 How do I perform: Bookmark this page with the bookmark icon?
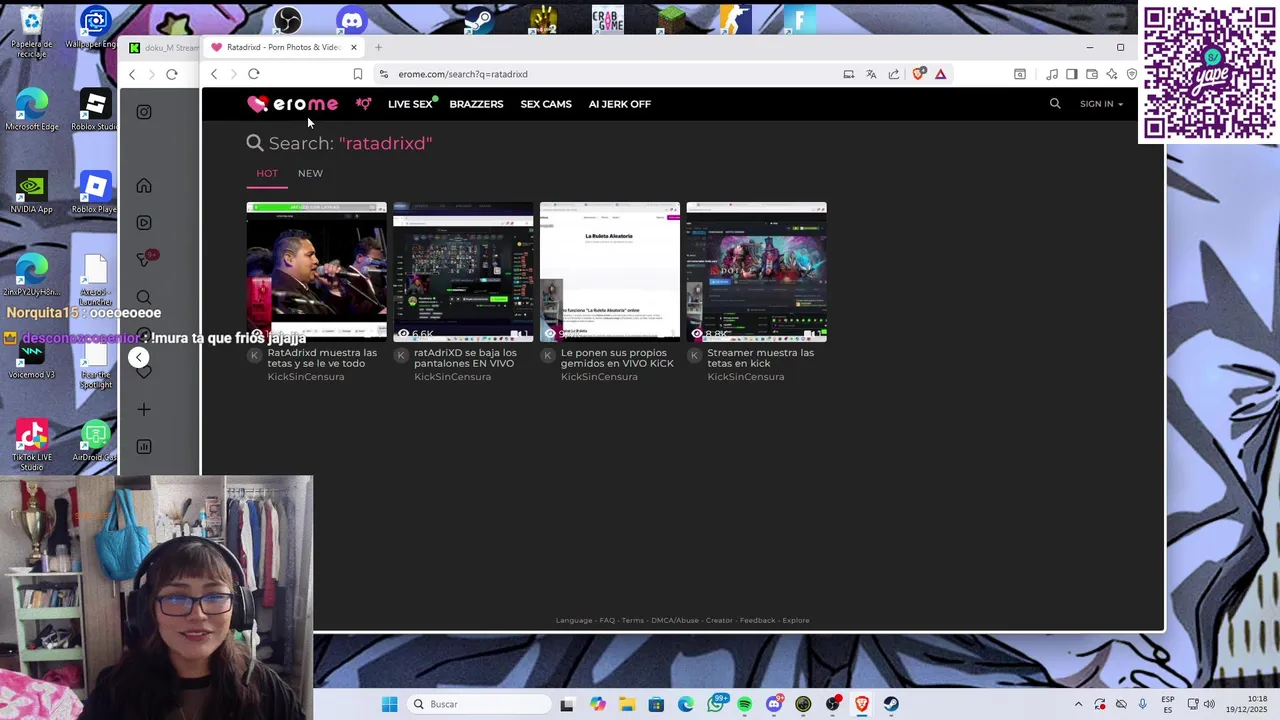click(x=358, y=74)
